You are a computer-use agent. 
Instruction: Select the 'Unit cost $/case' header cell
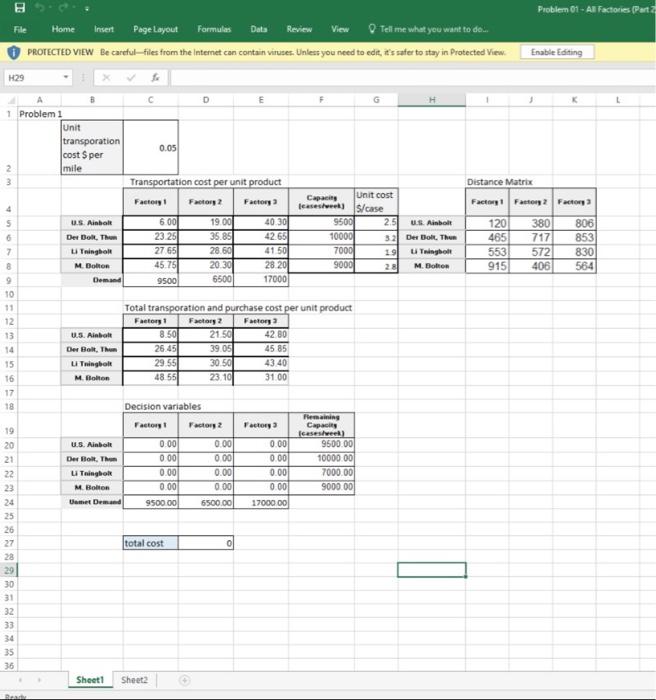click(x=376, y=202)
